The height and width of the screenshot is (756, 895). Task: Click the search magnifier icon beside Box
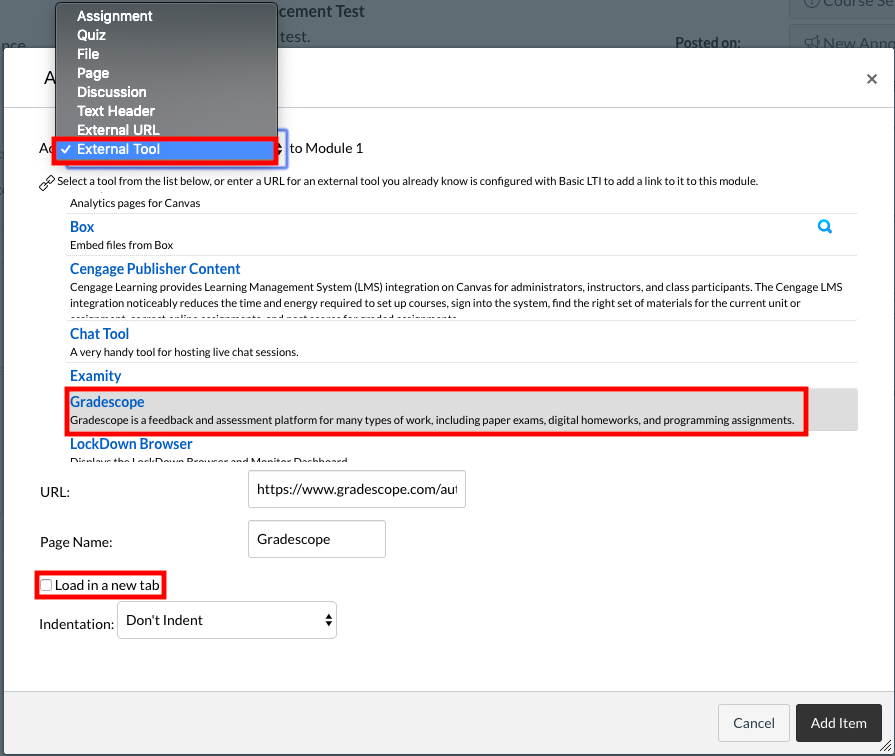825,227
